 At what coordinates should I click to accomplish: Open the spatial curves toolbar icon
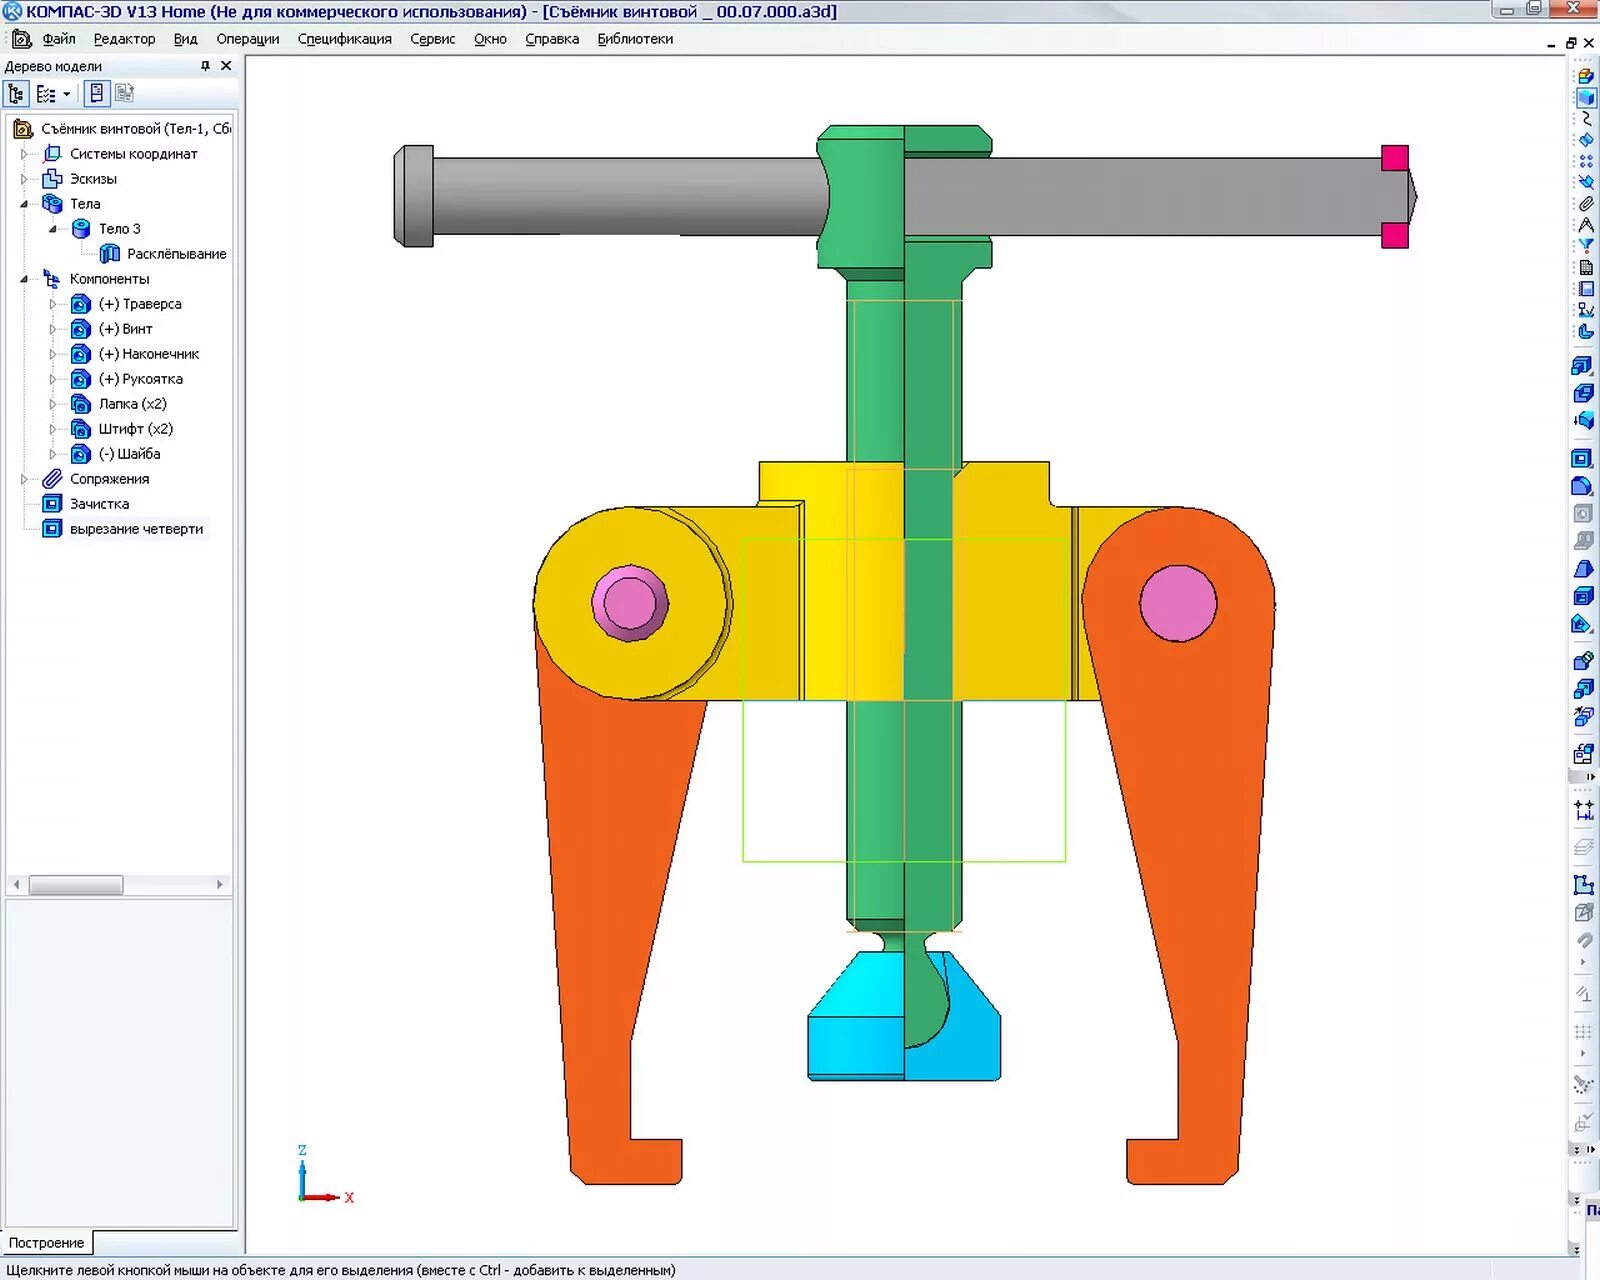click(x=1586, y=119)
